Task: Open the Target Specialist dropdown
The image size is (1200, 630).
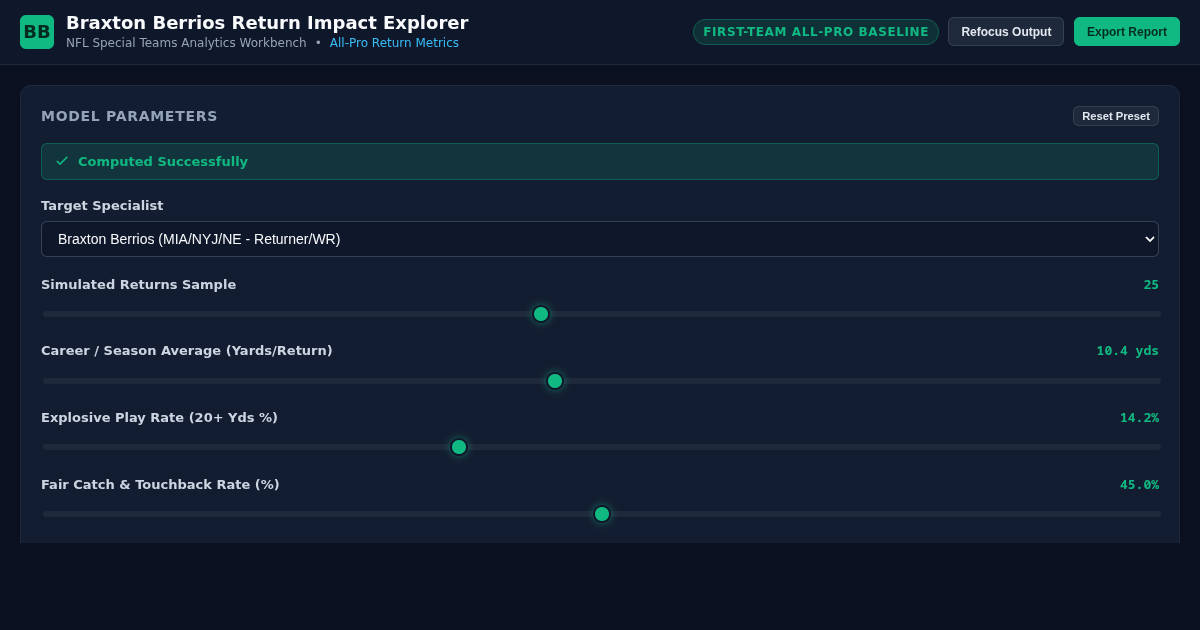Action: point(600,239)
